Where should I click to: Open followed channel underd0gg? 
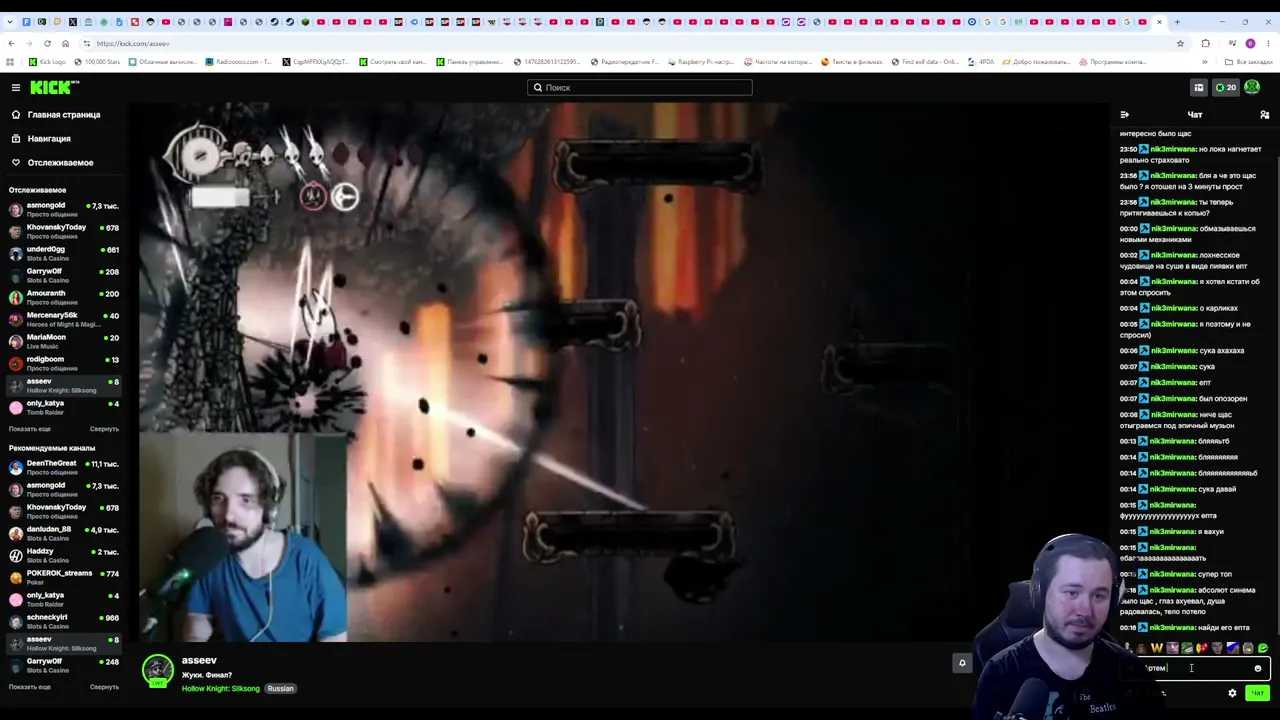point(64,254)
